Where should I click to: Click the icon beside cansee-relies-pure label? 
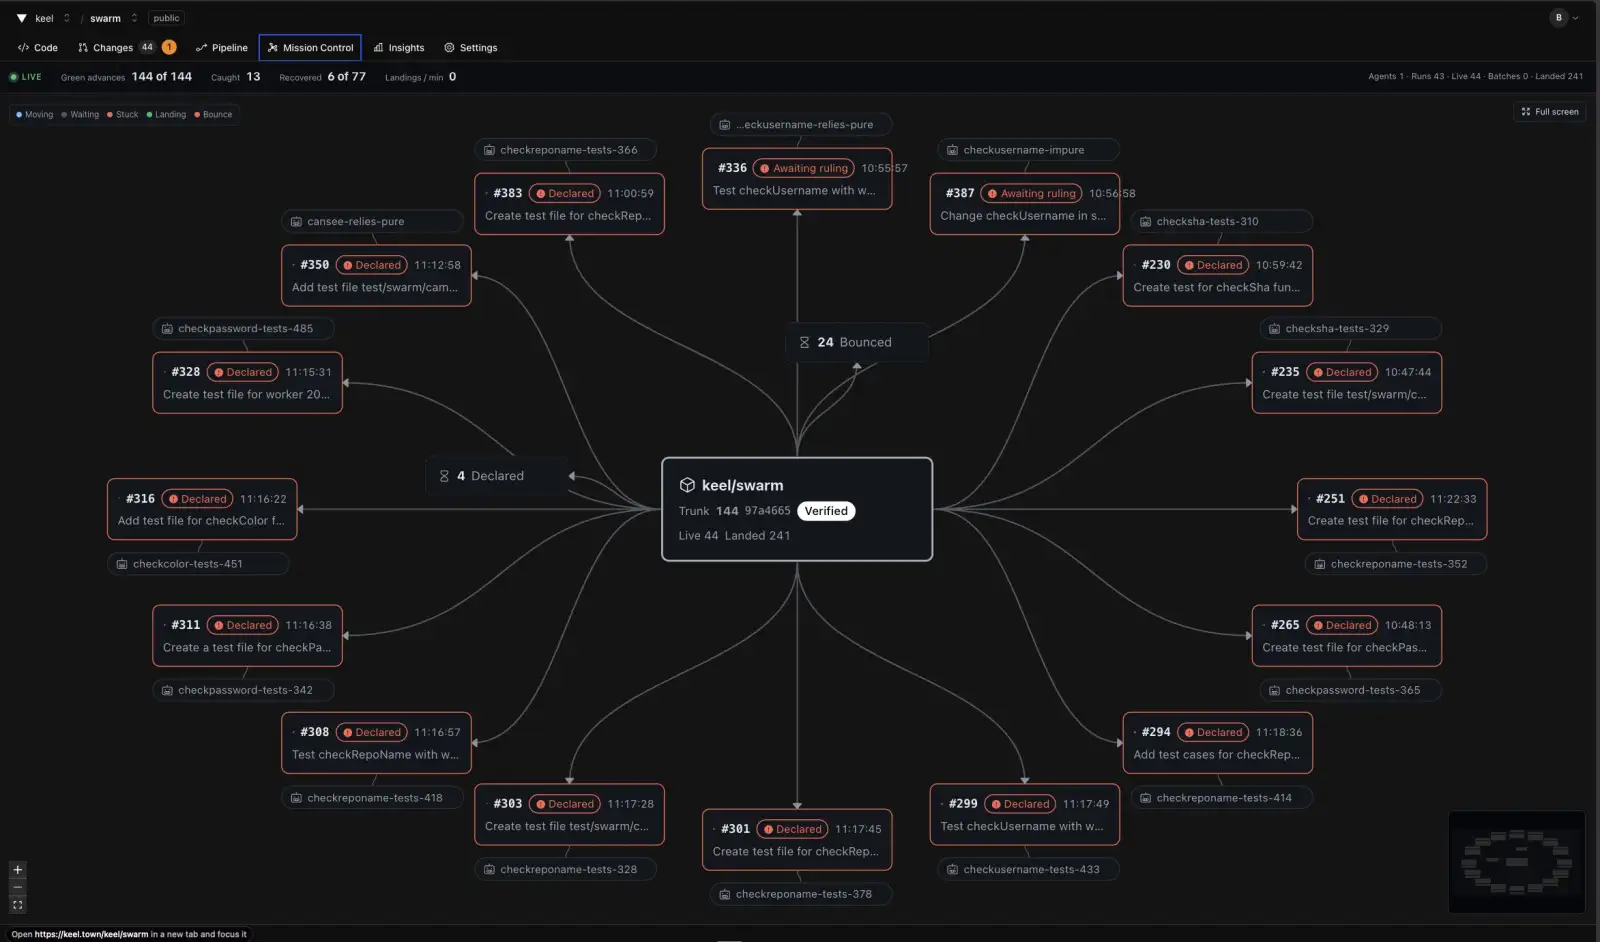click(296, 222)
